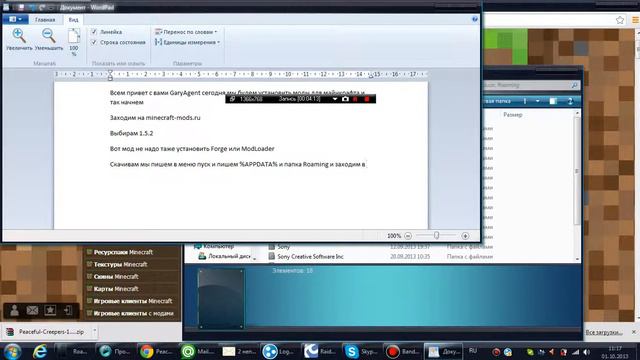Click the minus zoom button in WordPad status bar
Screen dimensions: 640x360
coord(408,236)
